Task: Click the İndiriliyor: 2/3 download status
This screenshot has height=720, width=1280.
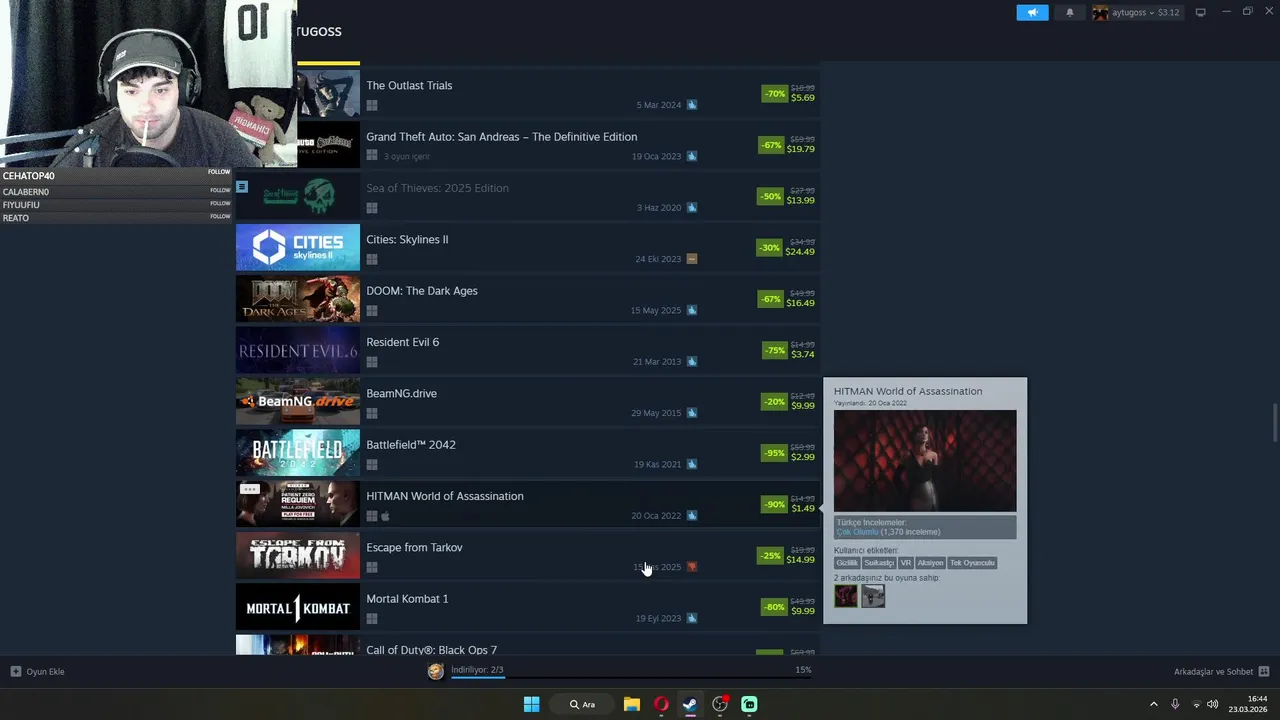Action: click(477, 669)
